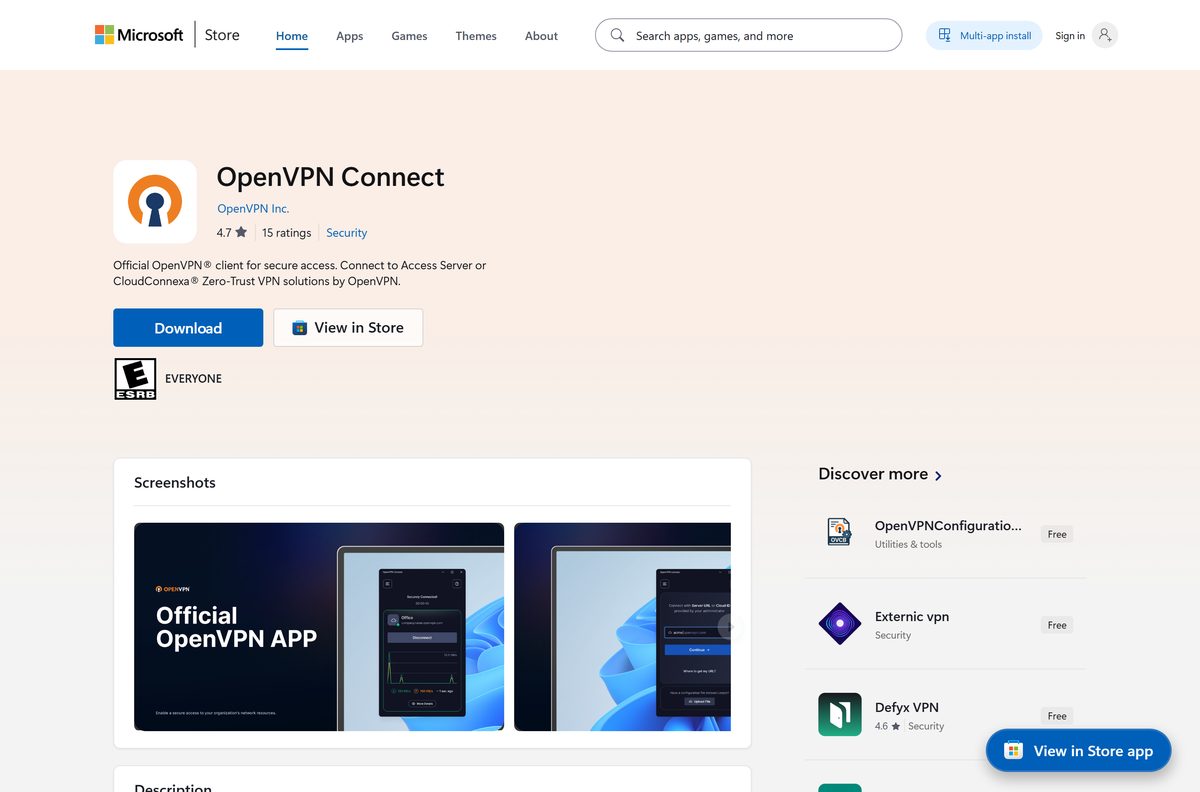The width and height of the screenshot is (1200, 792).
Task: Open the Themes tab
Action: [476, 36]
